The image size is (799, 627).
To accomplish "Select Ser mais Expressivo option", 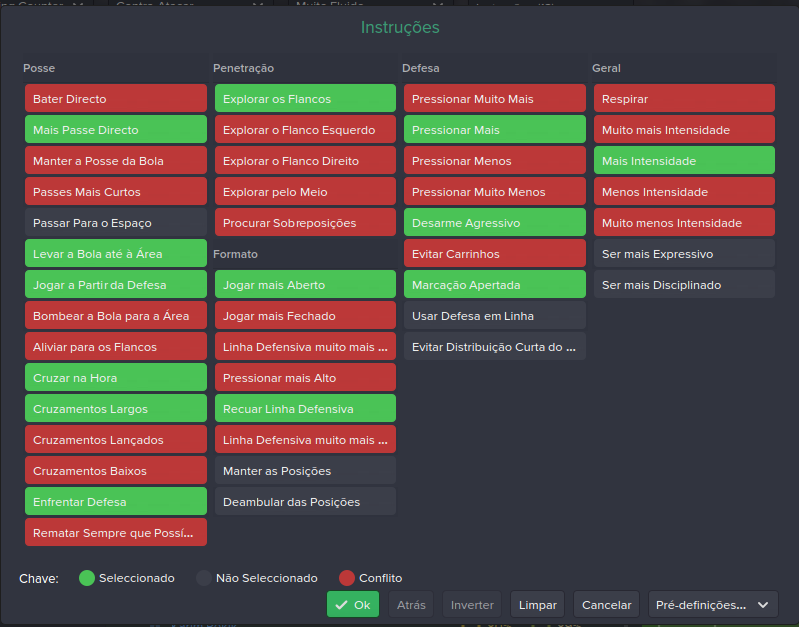I will point(684,254).
